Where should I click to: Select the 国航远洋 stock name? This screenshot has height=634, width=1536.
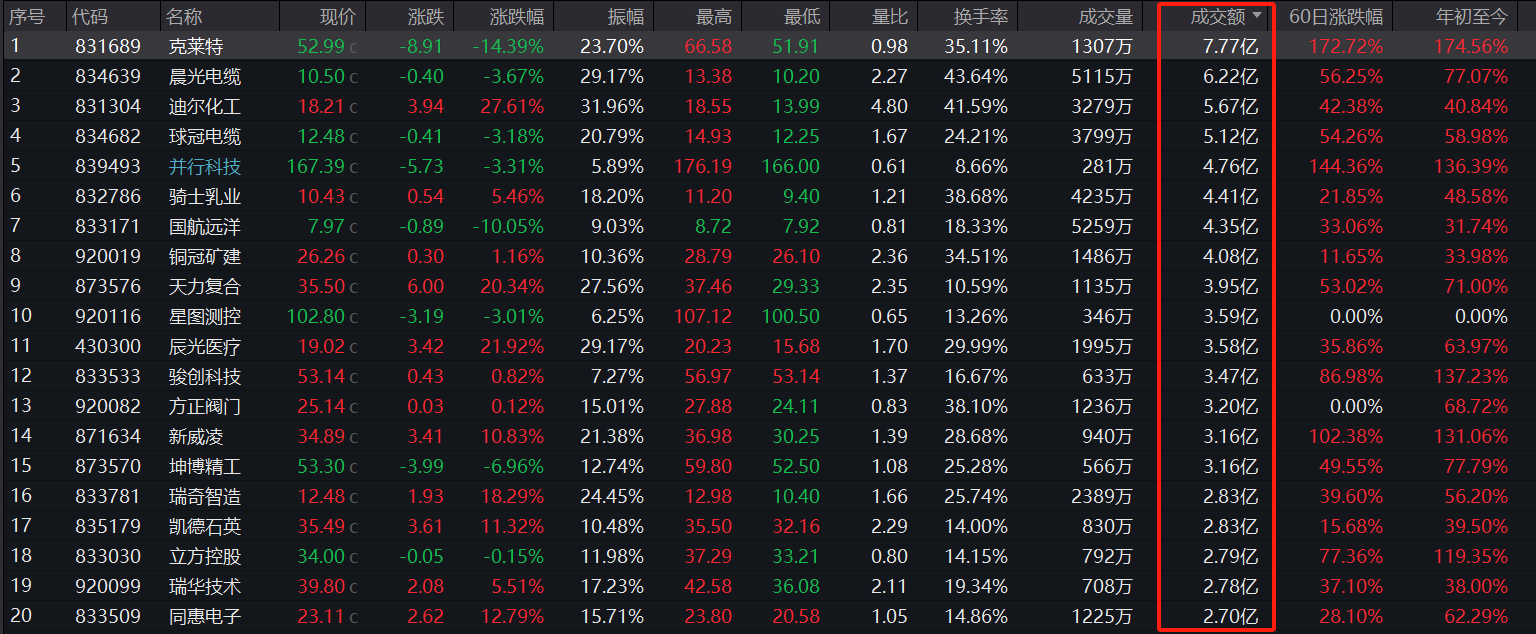click(x=205, y=227)
